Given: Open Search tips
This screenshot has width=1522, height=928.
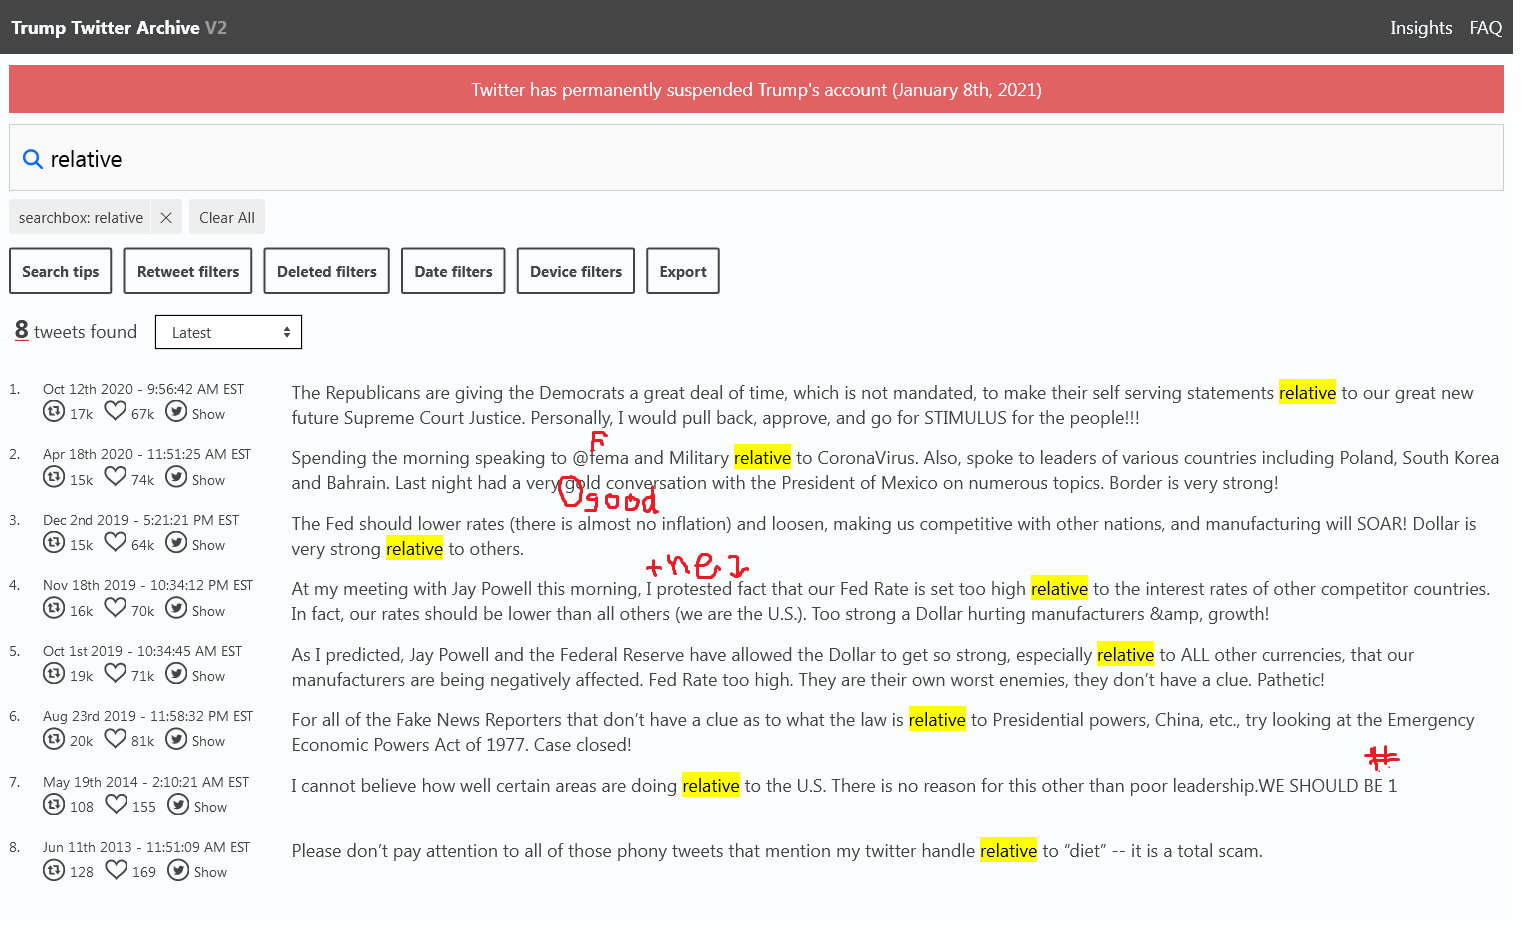Looking at the screenshot, I should 61,271.
